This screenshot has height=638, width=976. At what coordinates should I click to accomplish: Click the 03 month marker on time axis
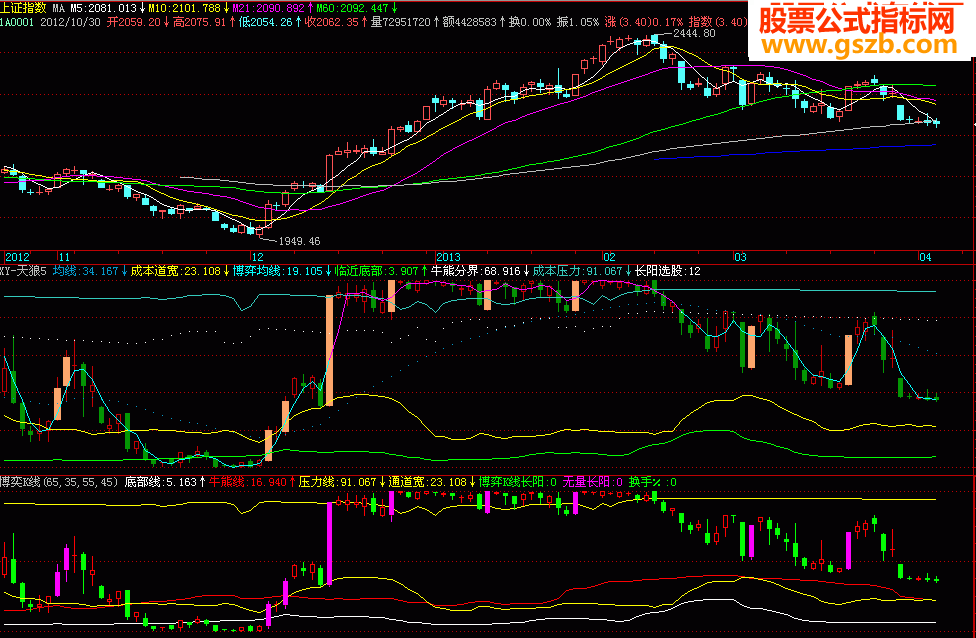coord(740,257)
